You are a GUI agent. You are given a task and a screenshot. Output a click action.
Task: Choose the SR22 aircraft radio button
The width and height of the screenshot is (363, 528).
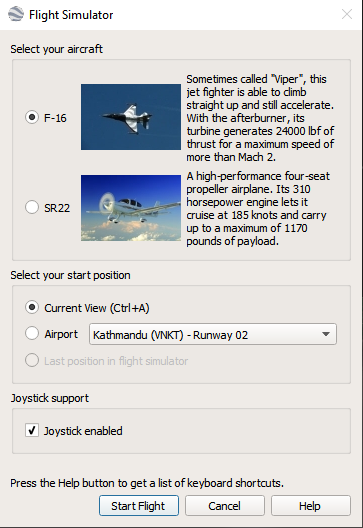(x=32, y=207)
